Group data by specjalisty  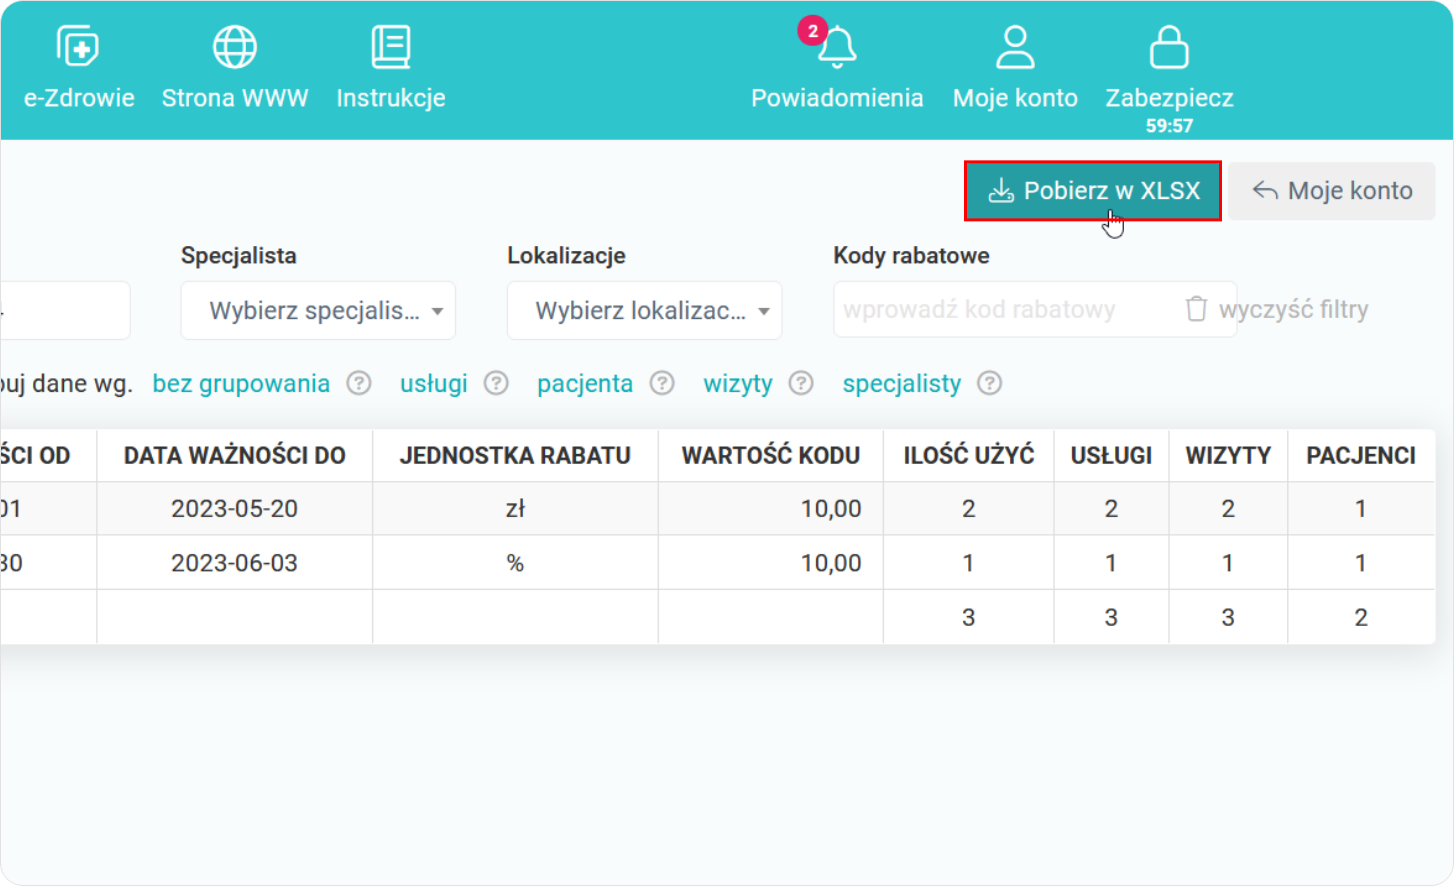(x=902, y=384)
